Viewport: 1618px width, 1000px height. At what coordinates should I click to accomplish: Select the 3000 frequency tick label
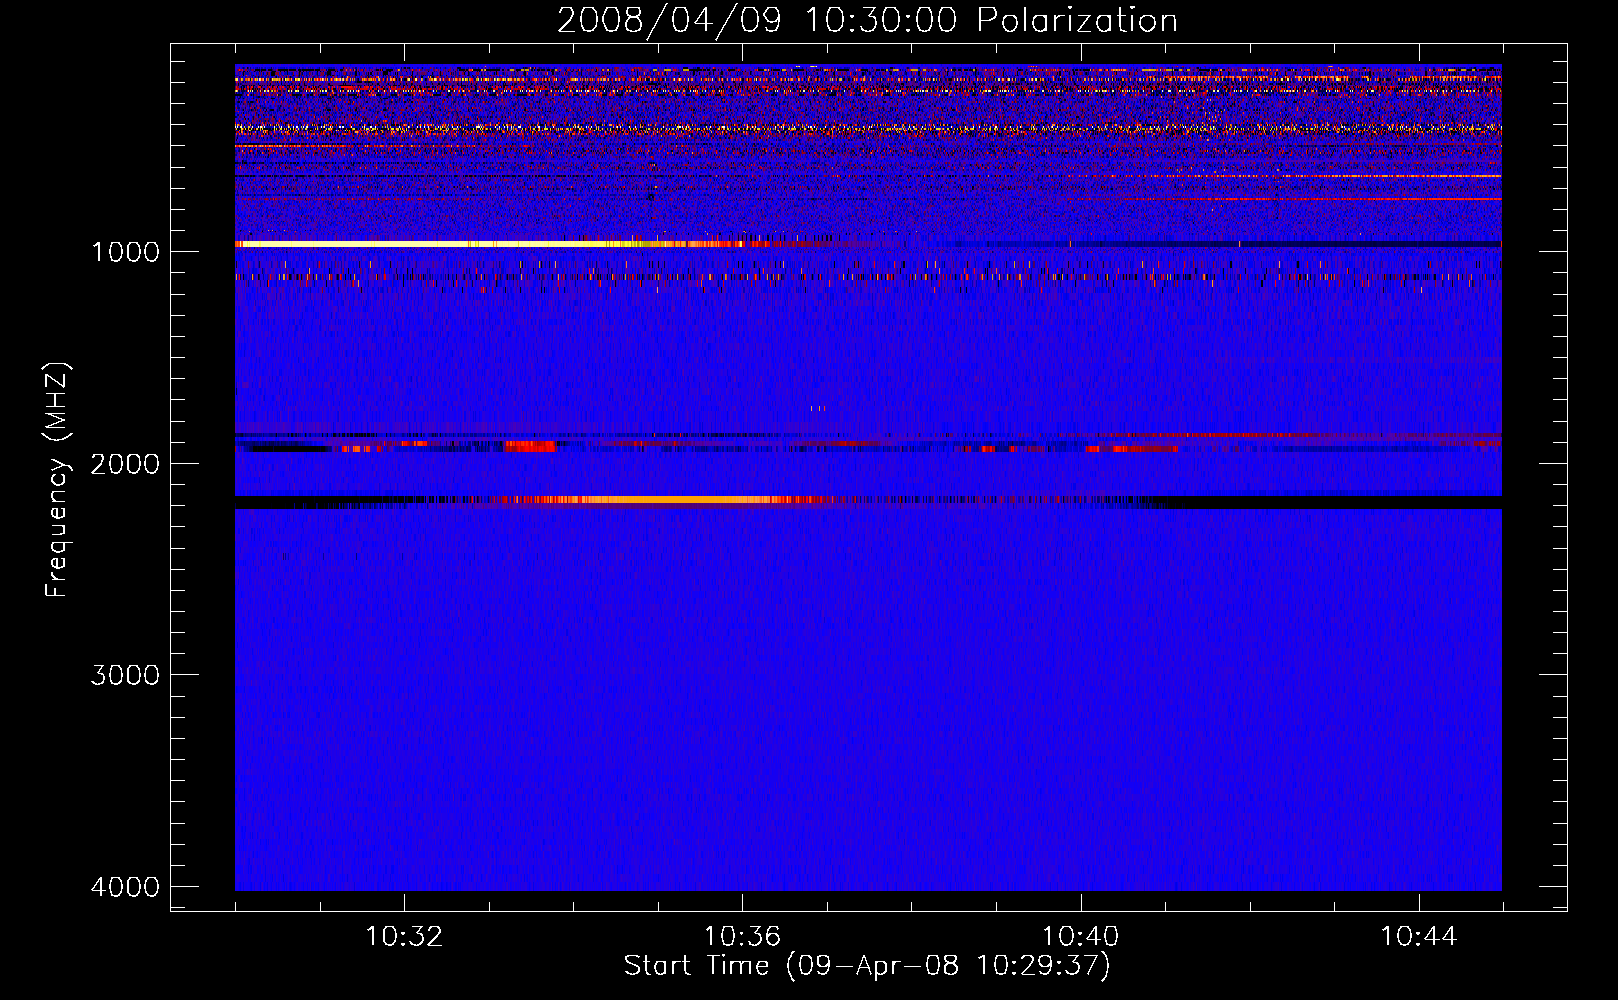coord(125,675)
